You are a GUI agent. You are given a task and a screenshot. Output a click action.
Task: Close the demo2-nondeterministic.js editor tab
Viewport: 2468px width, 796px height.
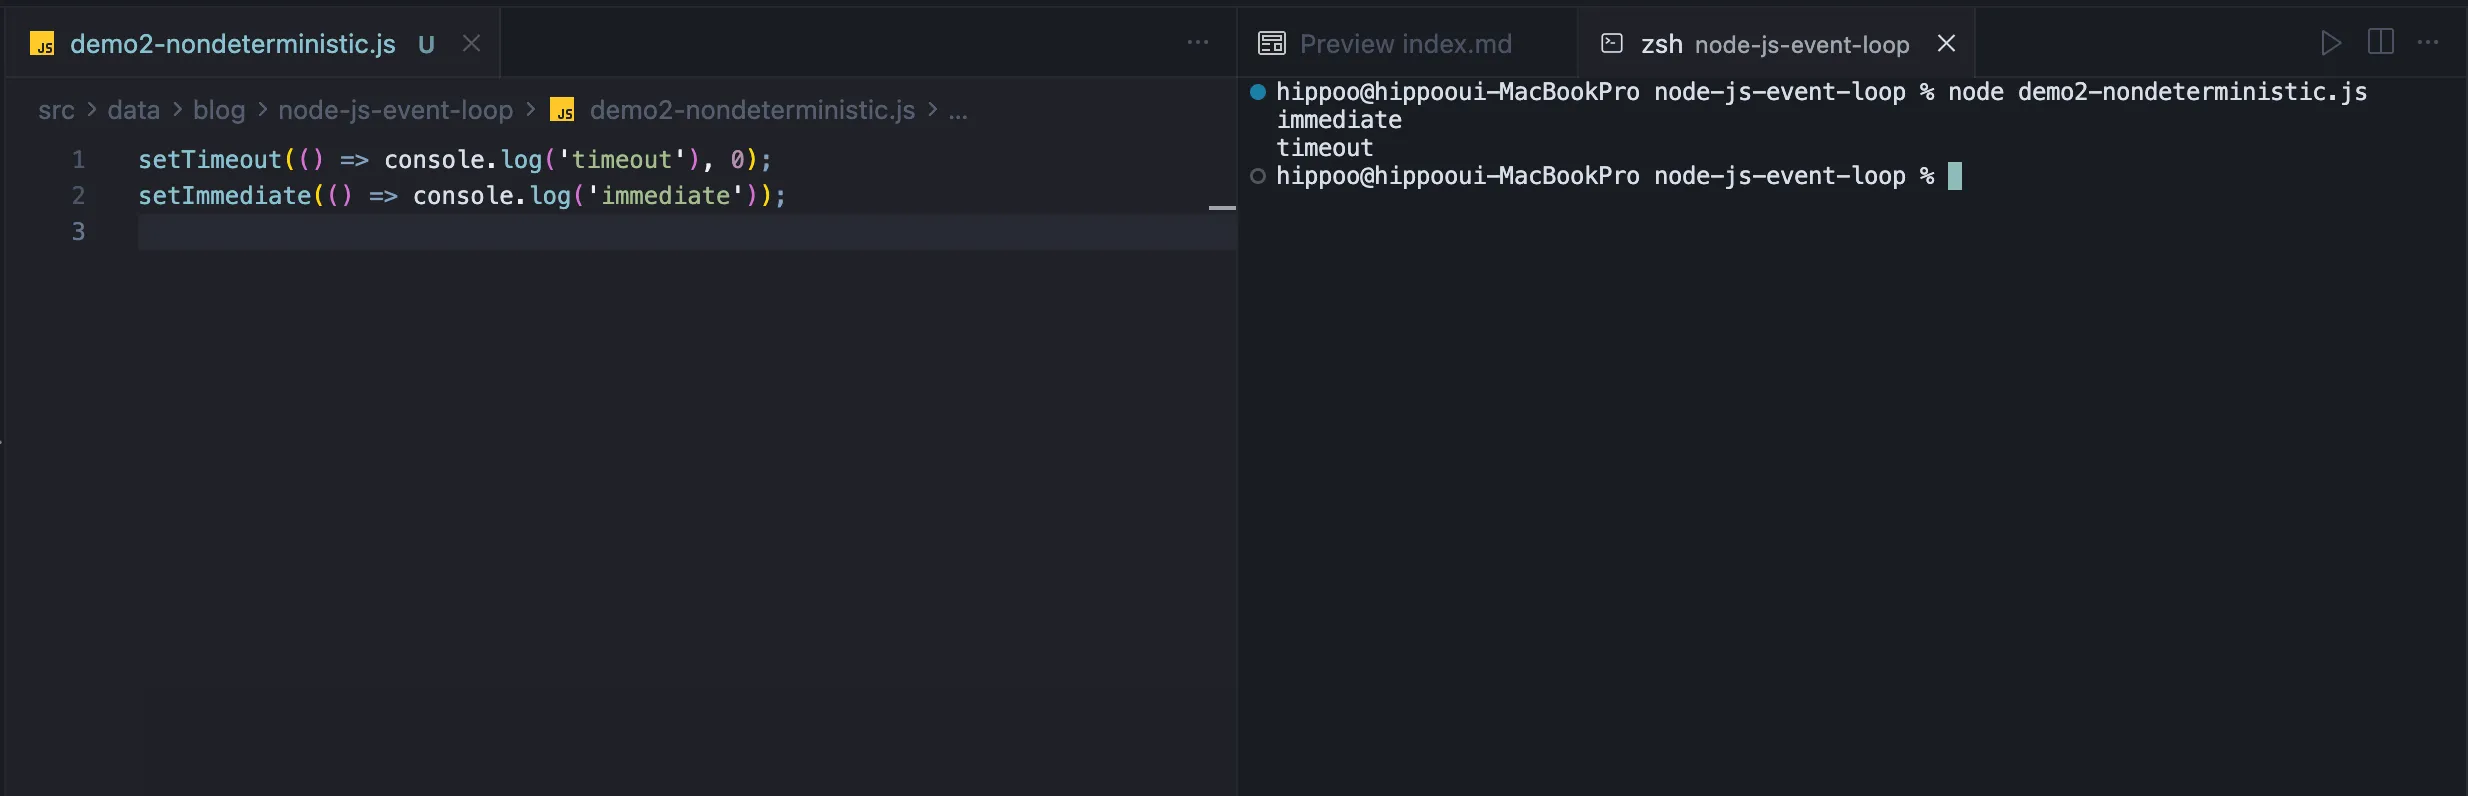[x=471, y=44]
